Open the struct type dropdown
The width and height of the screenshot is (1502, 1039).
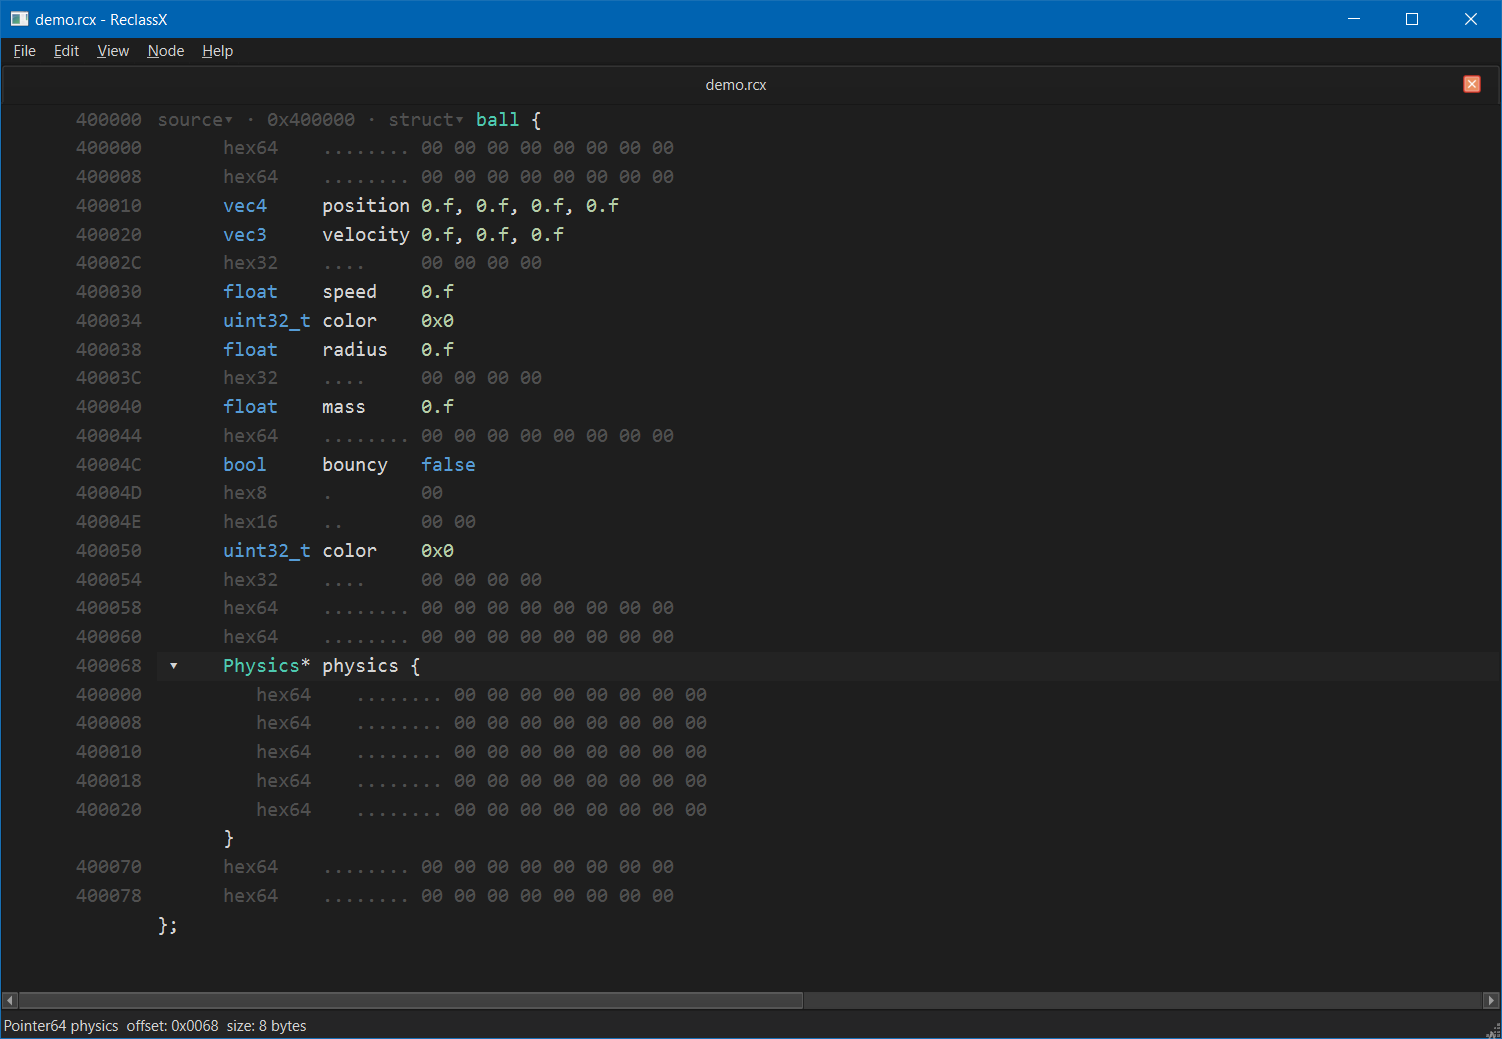pyautogui.click(x=426, y=120)
